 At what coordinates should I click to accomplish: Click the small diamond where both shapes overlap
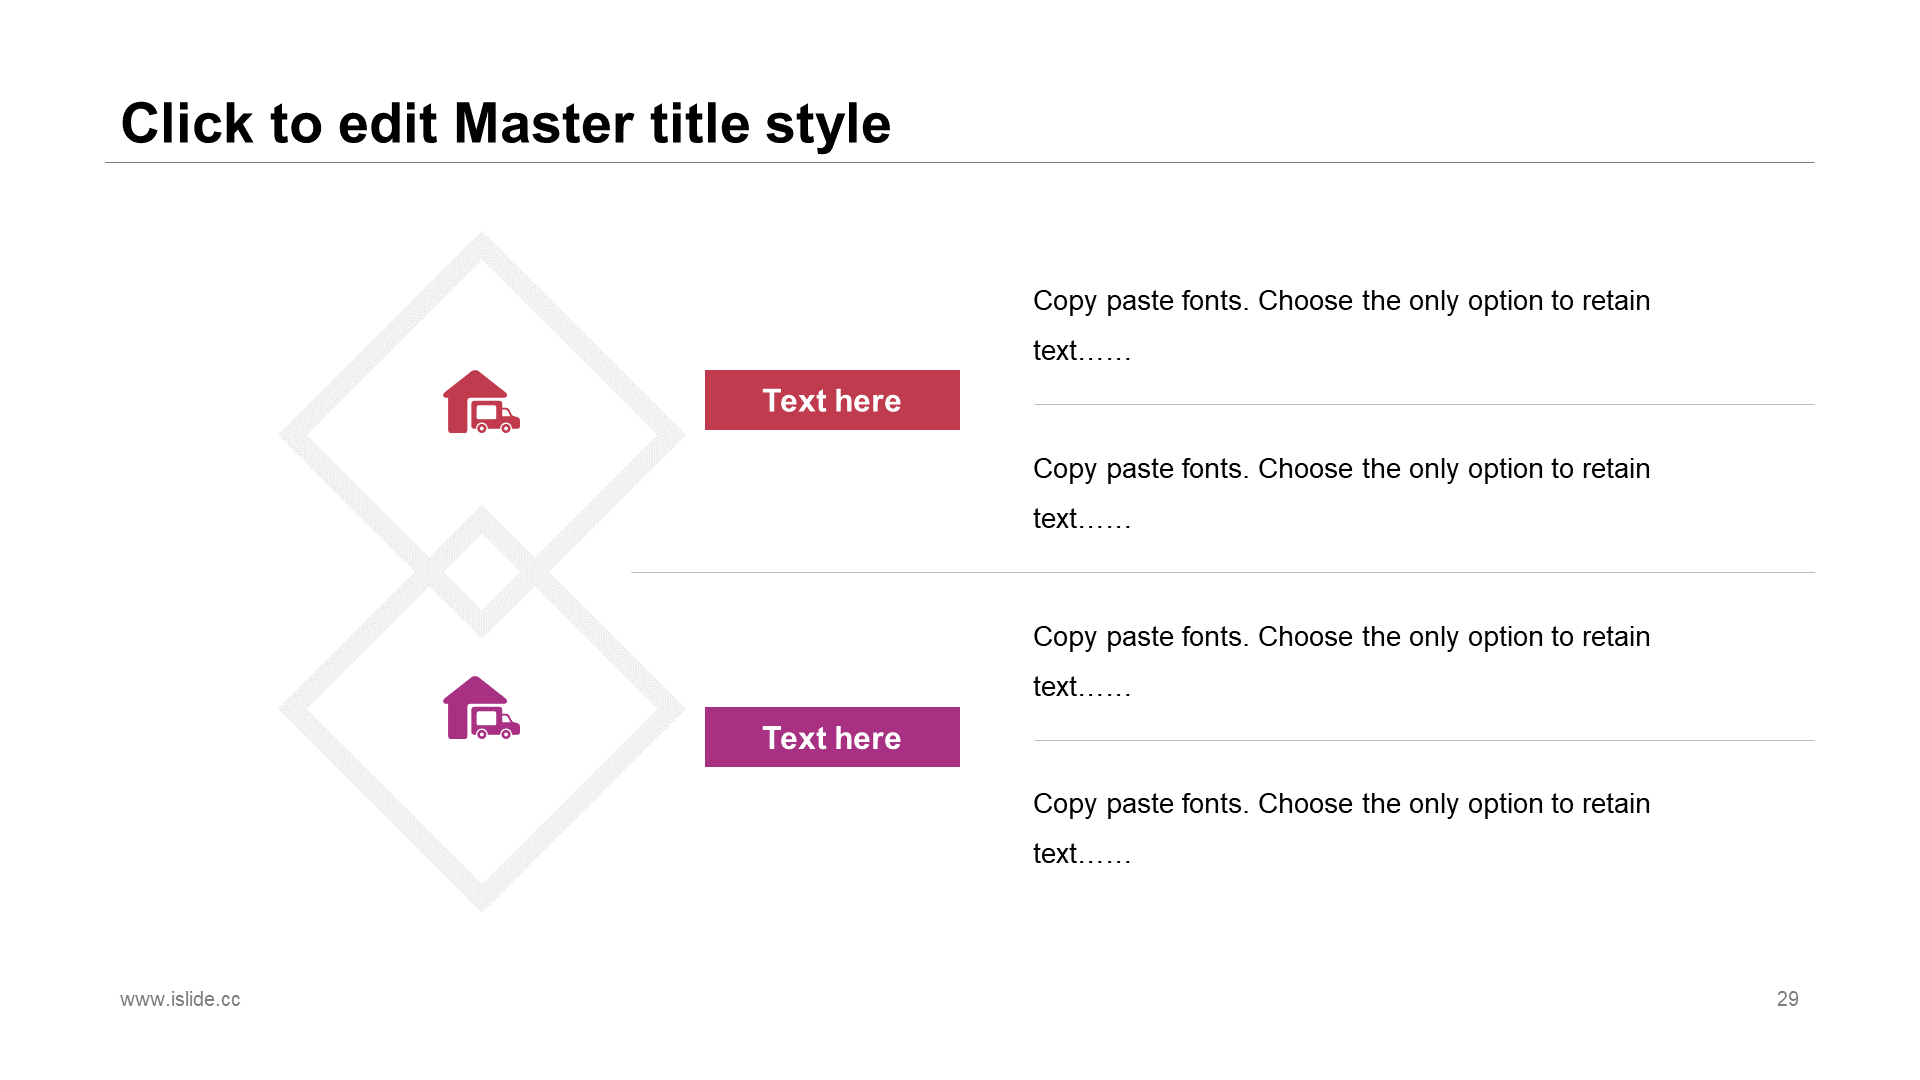(481, 572)
